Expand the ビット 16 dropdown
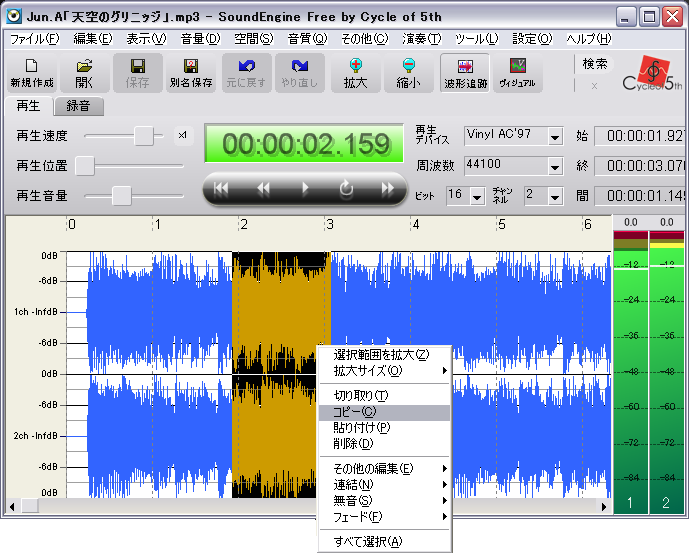The height and width of the screenshot is (553, 689). pyautogui.click(x=477, y=196)
